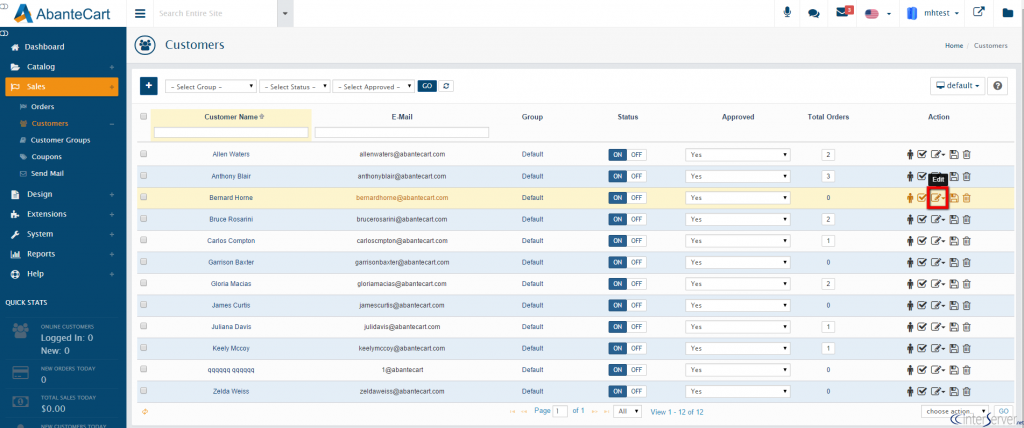This screenshot has height=428, width=1024.
Task: Click Bernard Horne's email address link
Action: coord(401,197)
